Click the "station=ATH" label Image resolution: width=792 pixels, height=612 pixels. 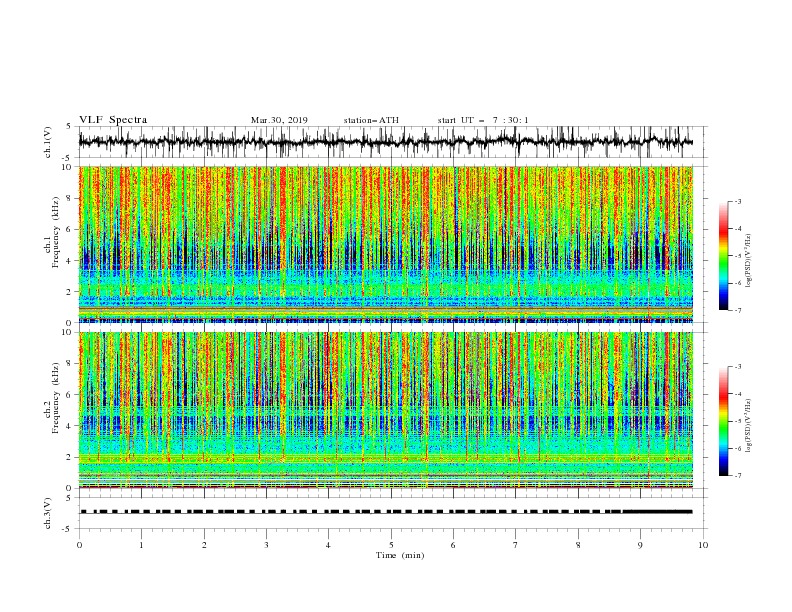371,120
